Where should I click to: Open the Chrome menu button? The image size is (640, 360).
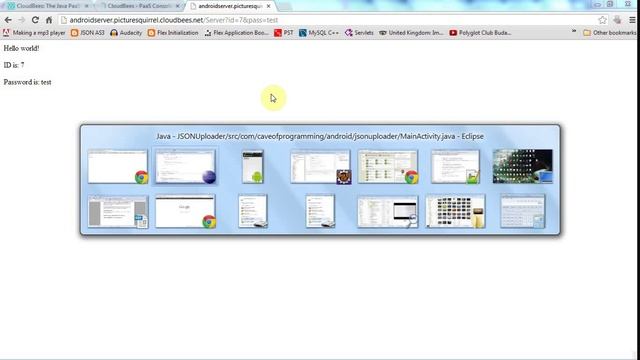(x=632, y=20)
